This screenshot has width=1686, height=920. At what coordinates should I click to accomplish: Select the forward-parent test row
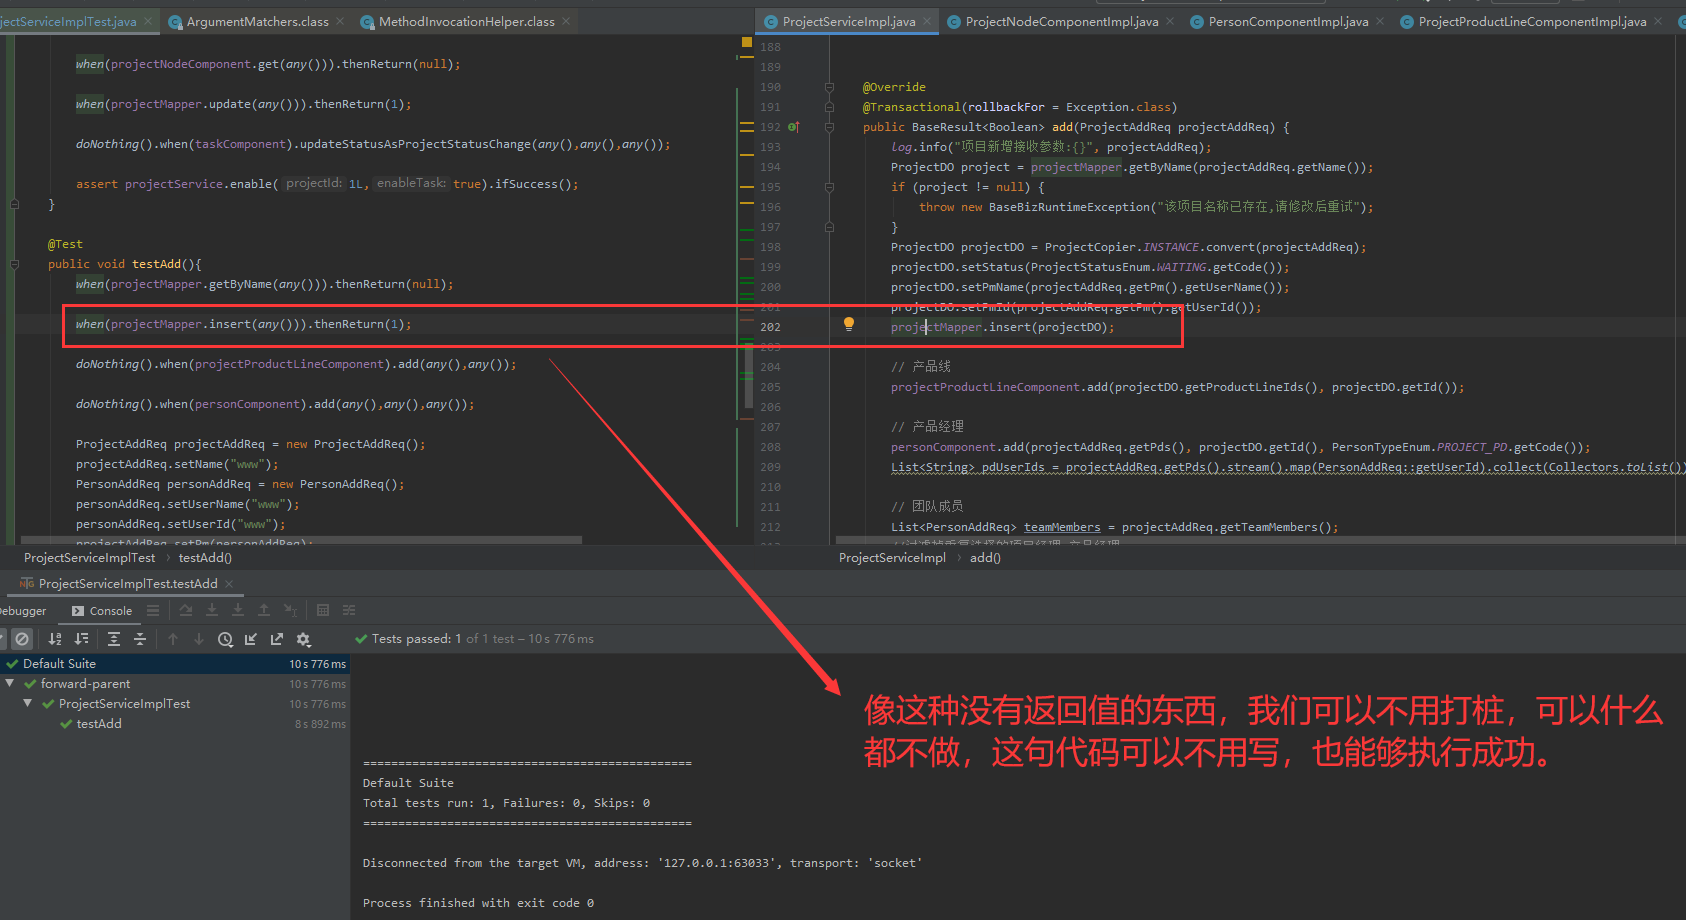coord(175,684)
